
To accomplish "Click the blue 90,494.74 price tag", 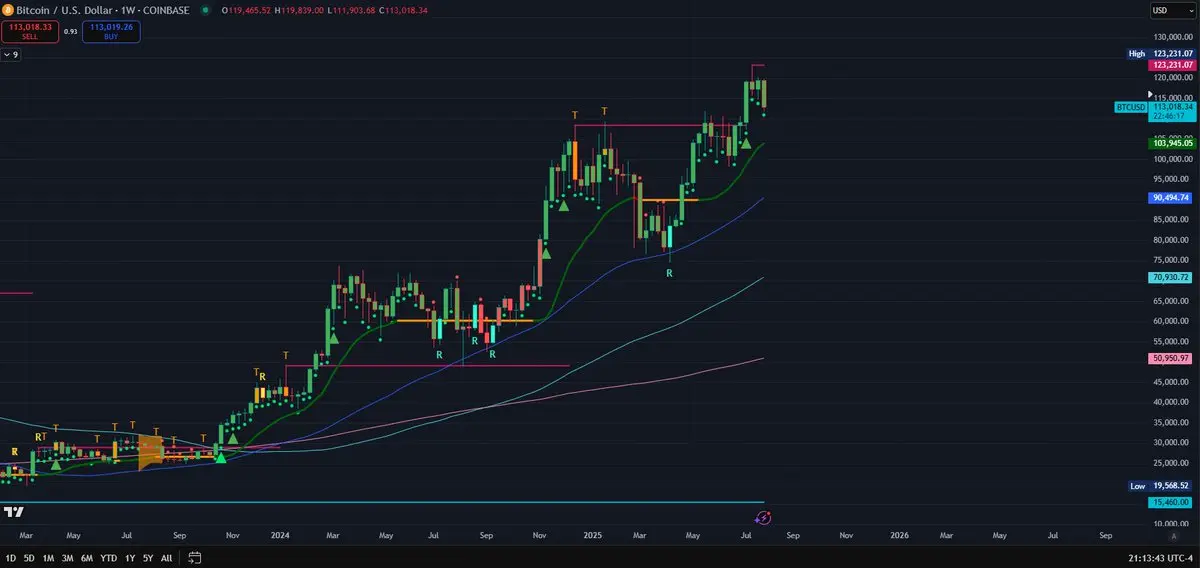I will [x=1173, y=198].
